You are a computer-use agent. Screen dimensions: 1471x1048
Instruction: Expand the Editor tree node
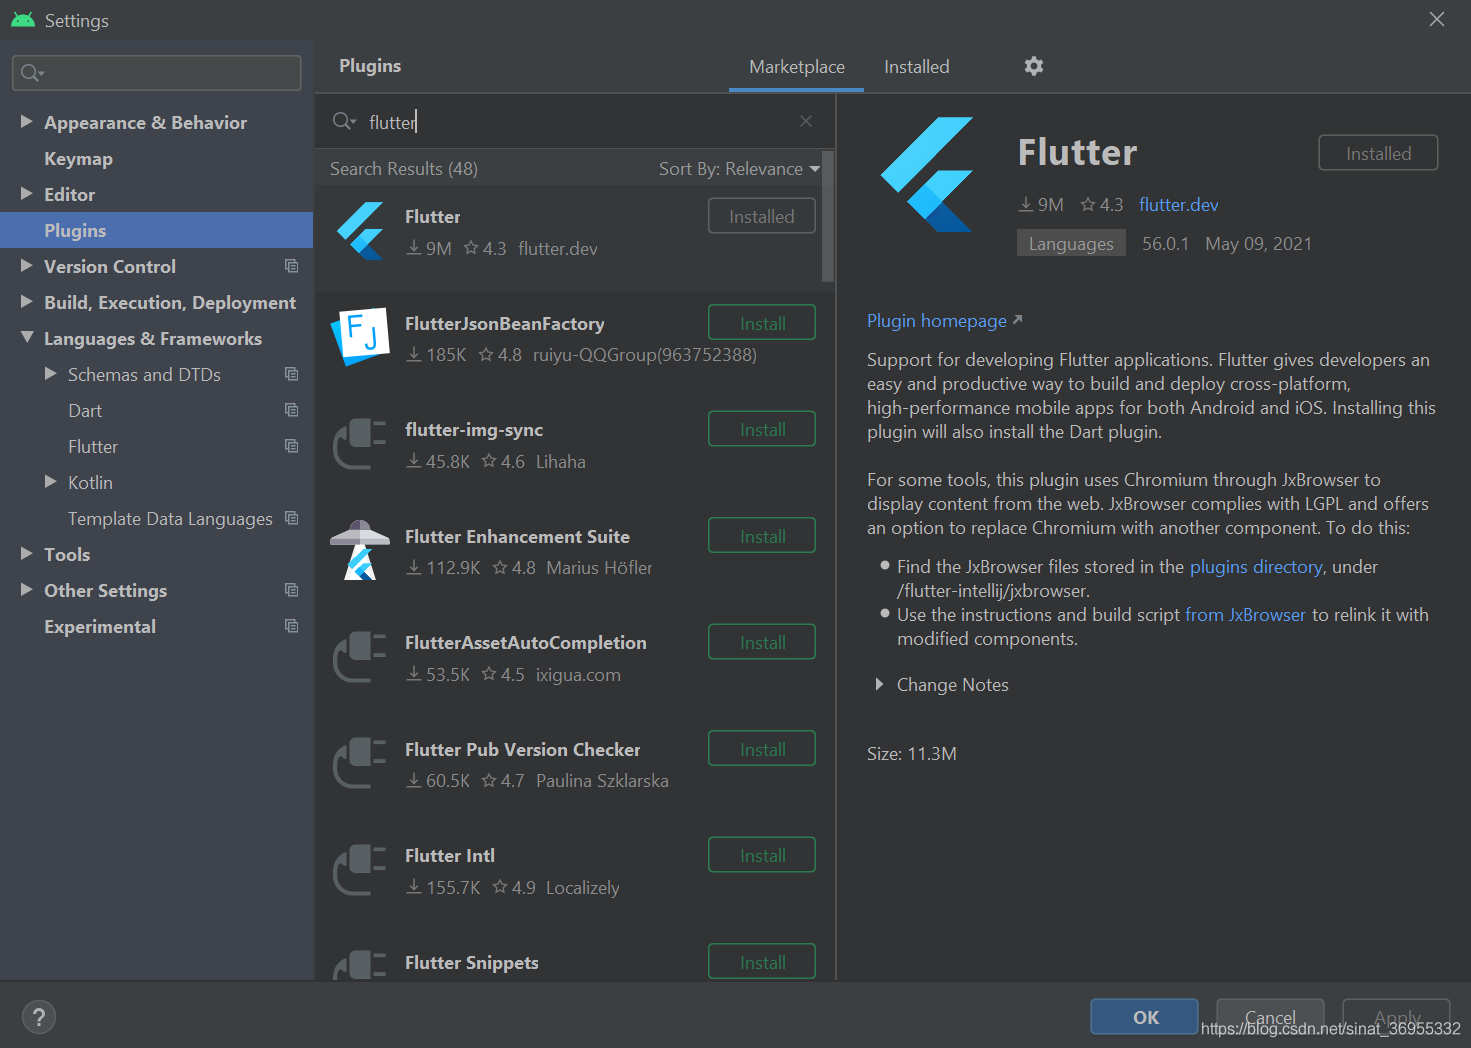tap(27, 193)
